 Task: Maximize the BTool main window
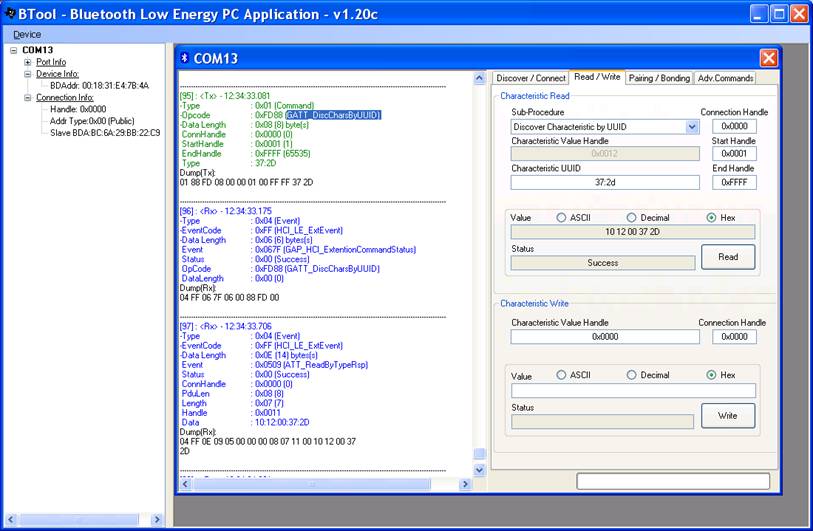[x=779, y=13]
